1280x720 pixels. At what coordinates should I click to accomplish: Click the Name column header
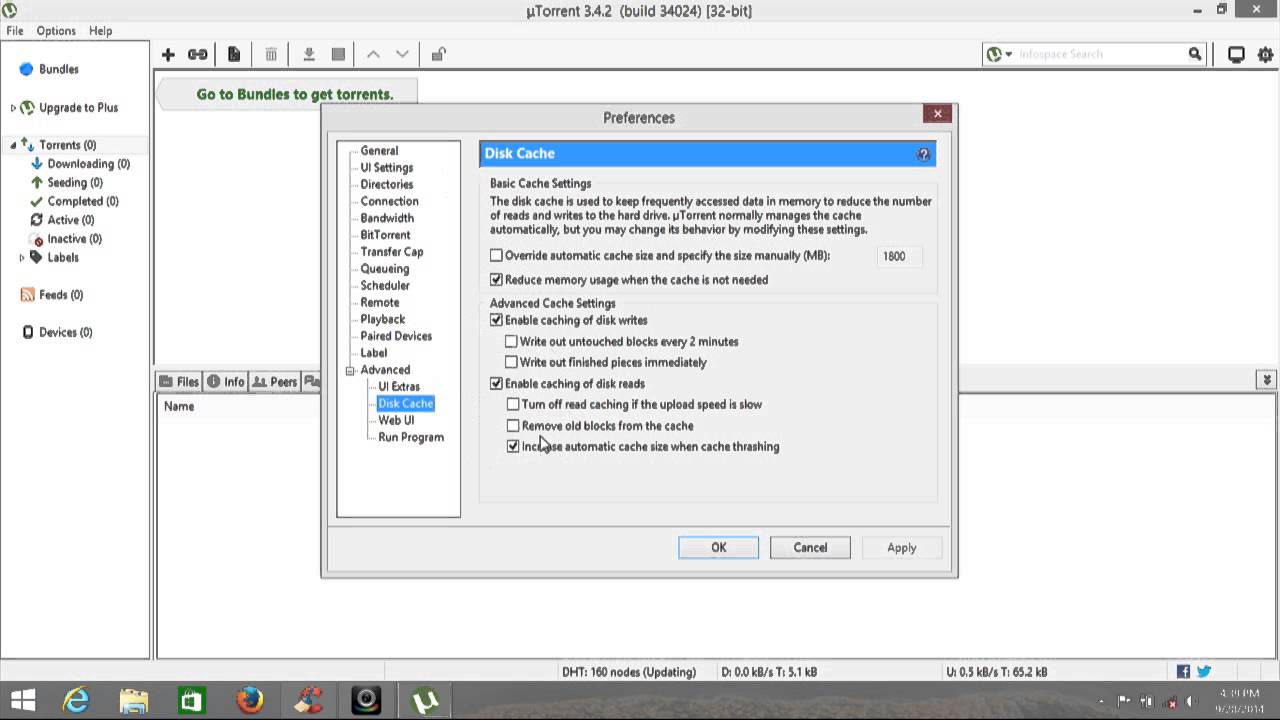tap(179, 407)
